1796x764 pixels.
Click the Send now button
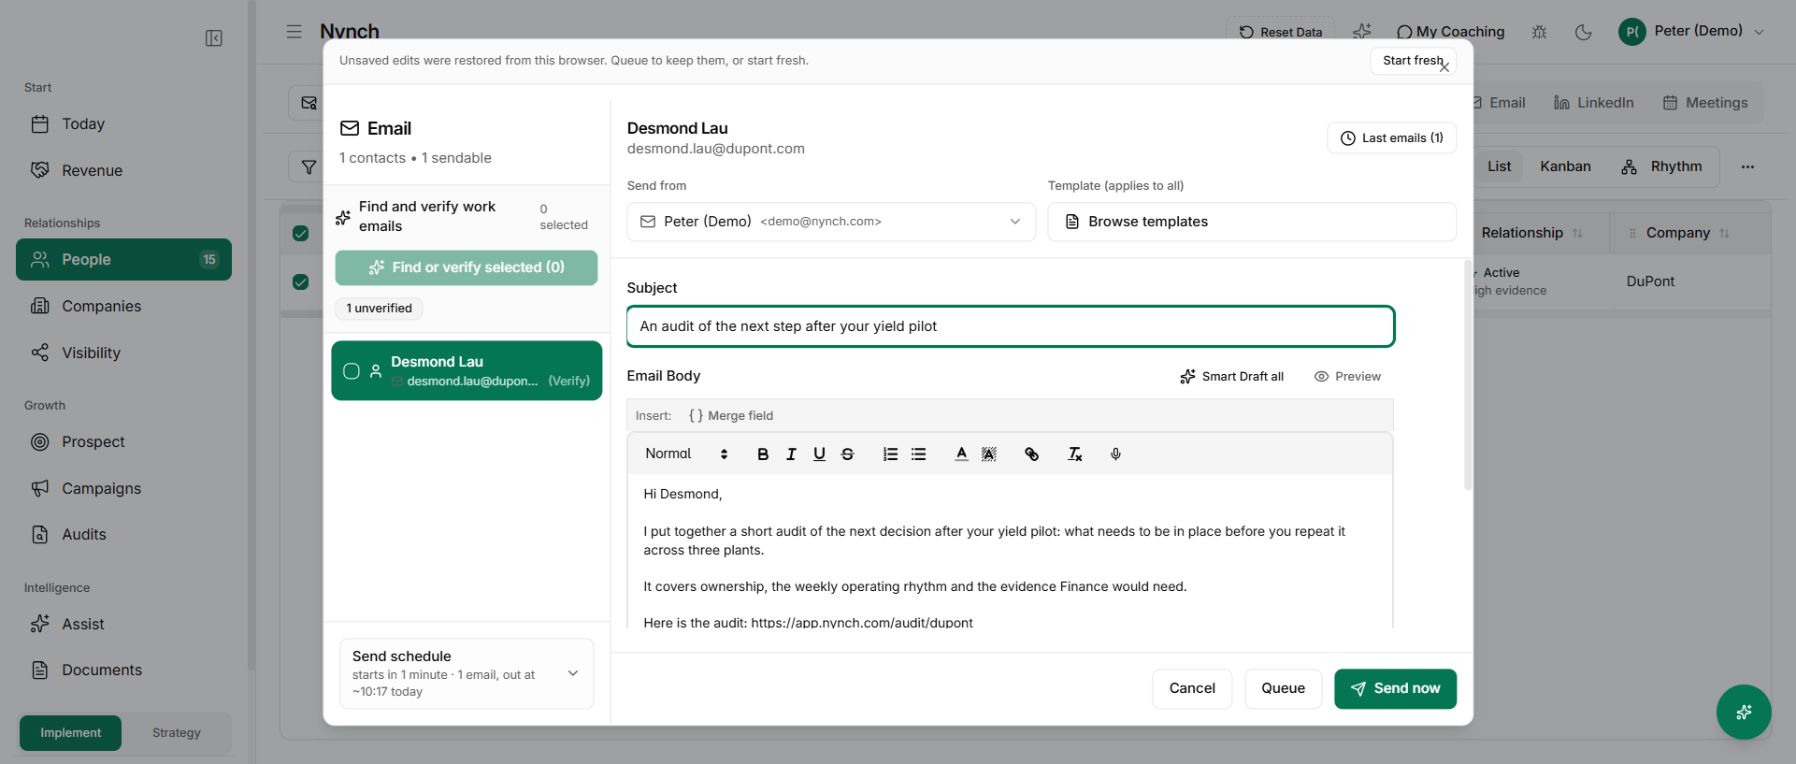[x=1395, y=689]
